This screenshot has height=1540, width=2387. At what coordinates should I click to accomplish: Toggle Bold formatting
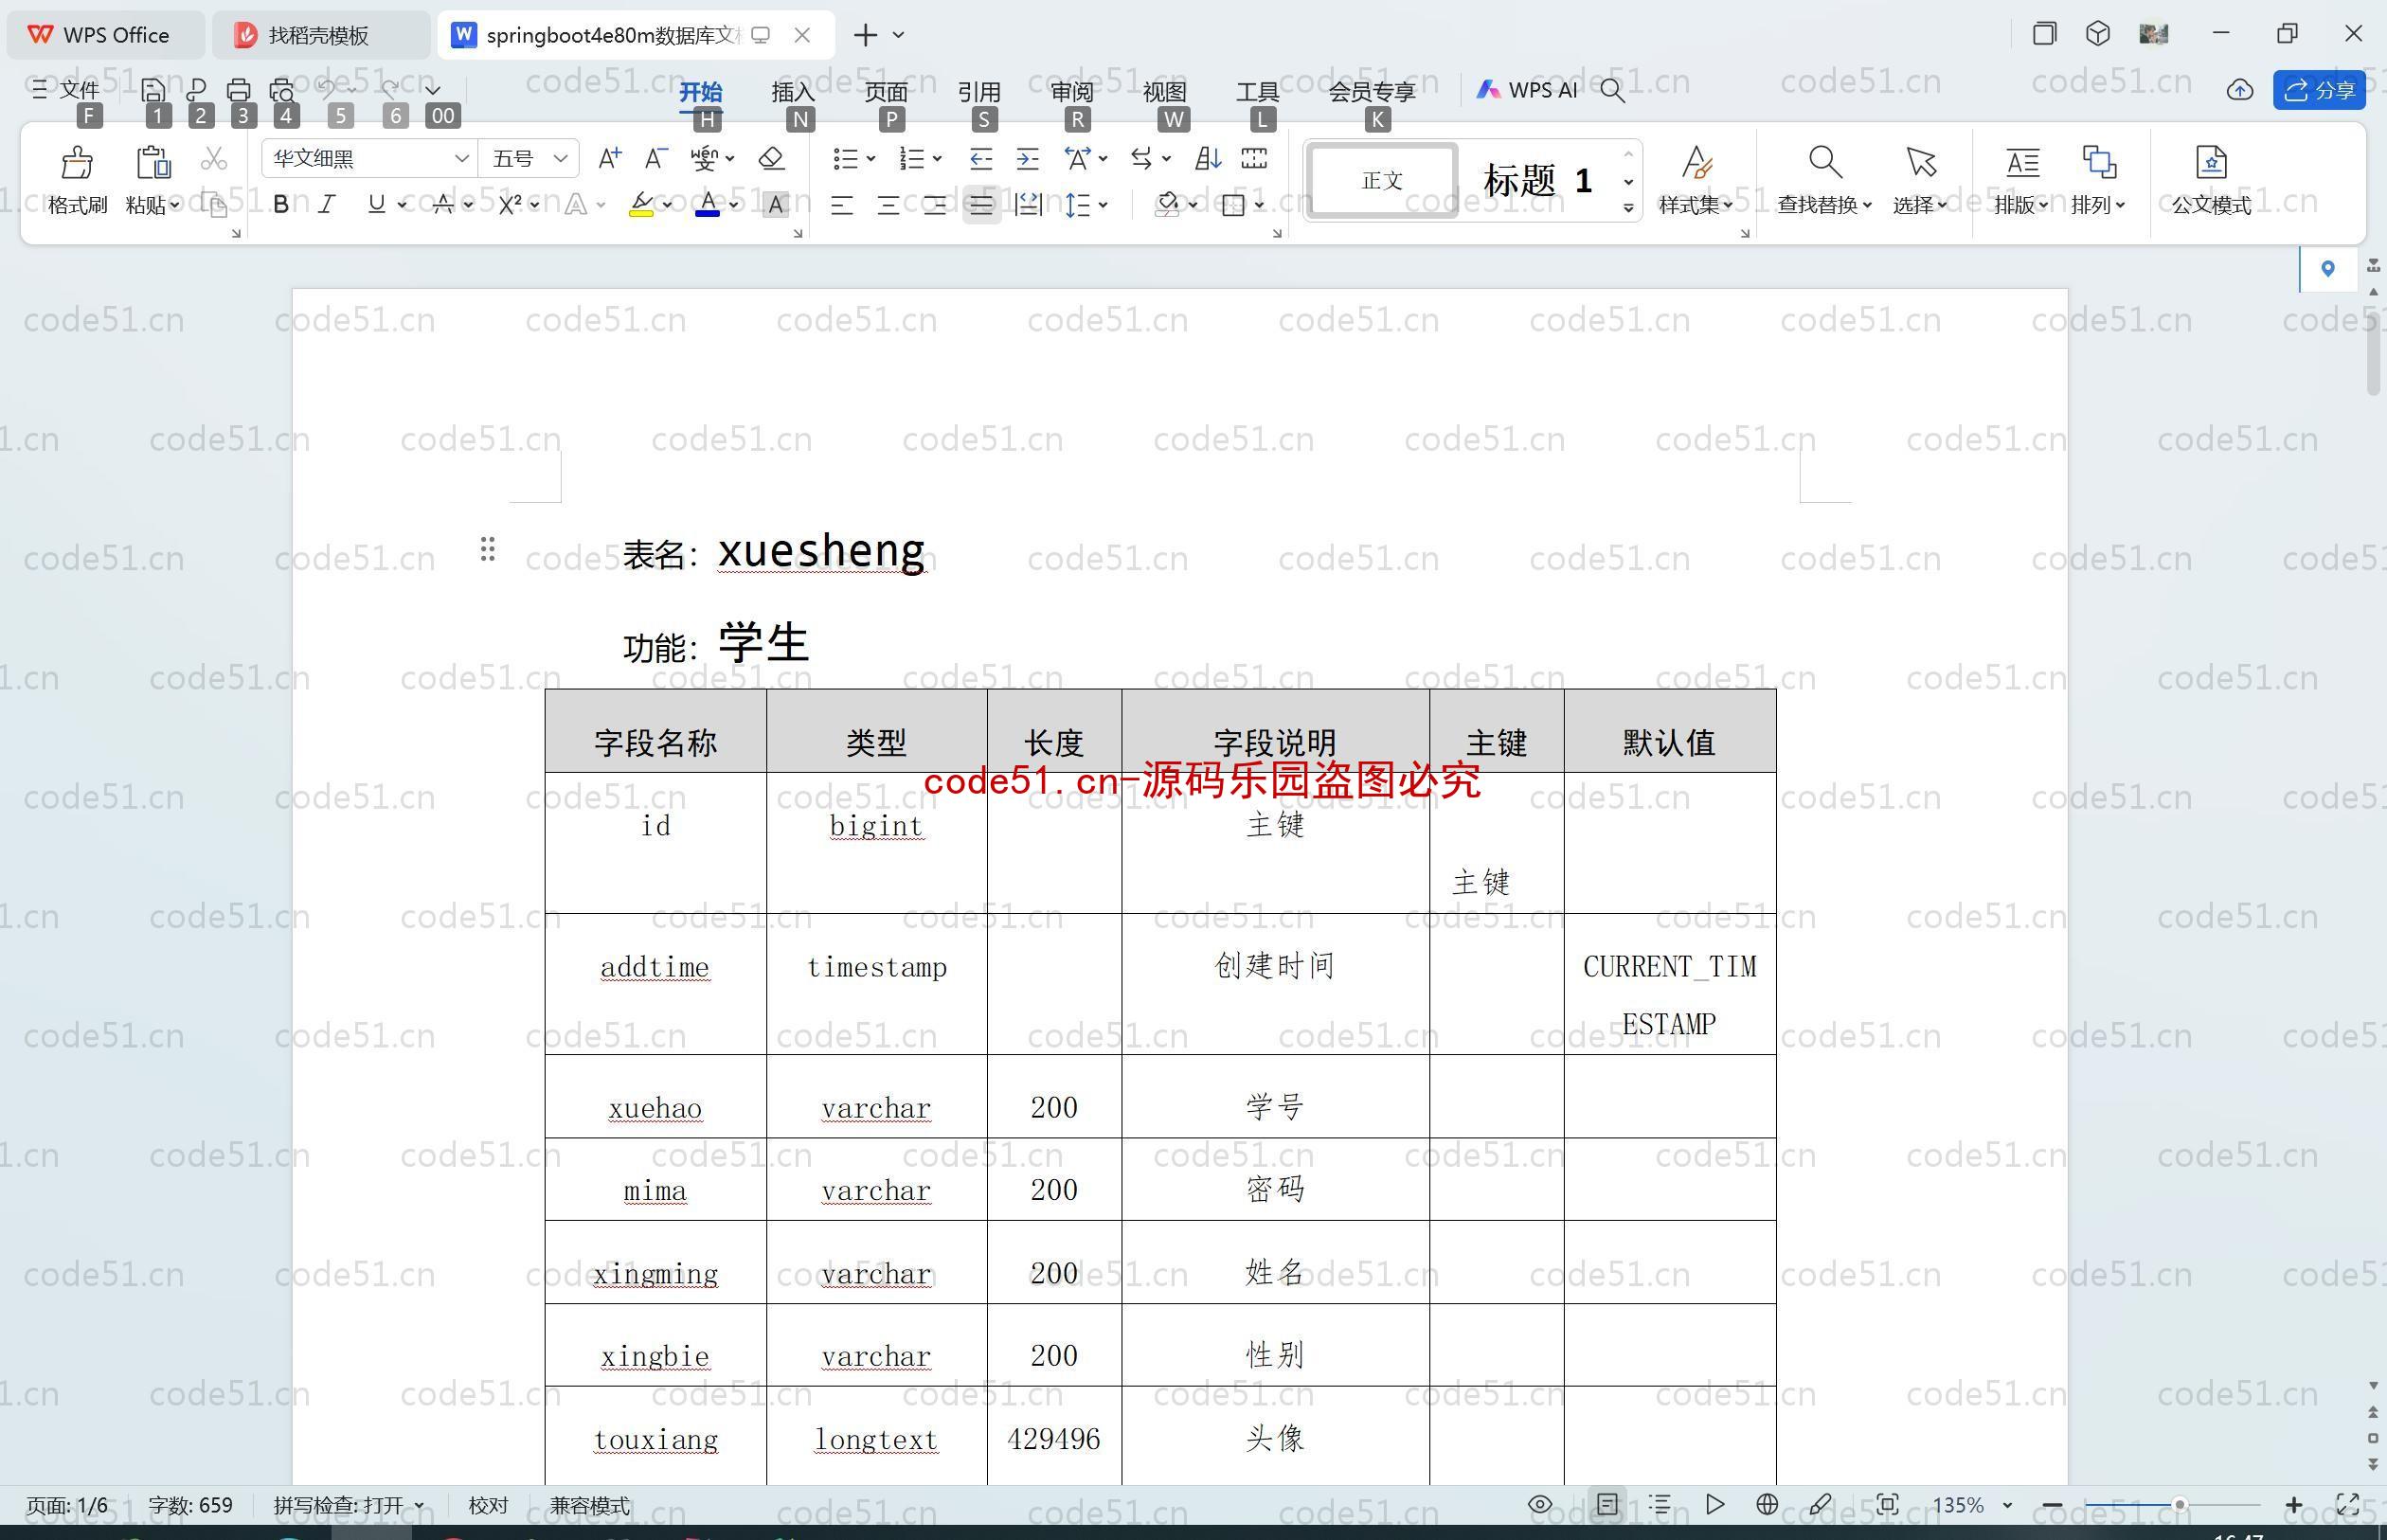tap(281, 205)
